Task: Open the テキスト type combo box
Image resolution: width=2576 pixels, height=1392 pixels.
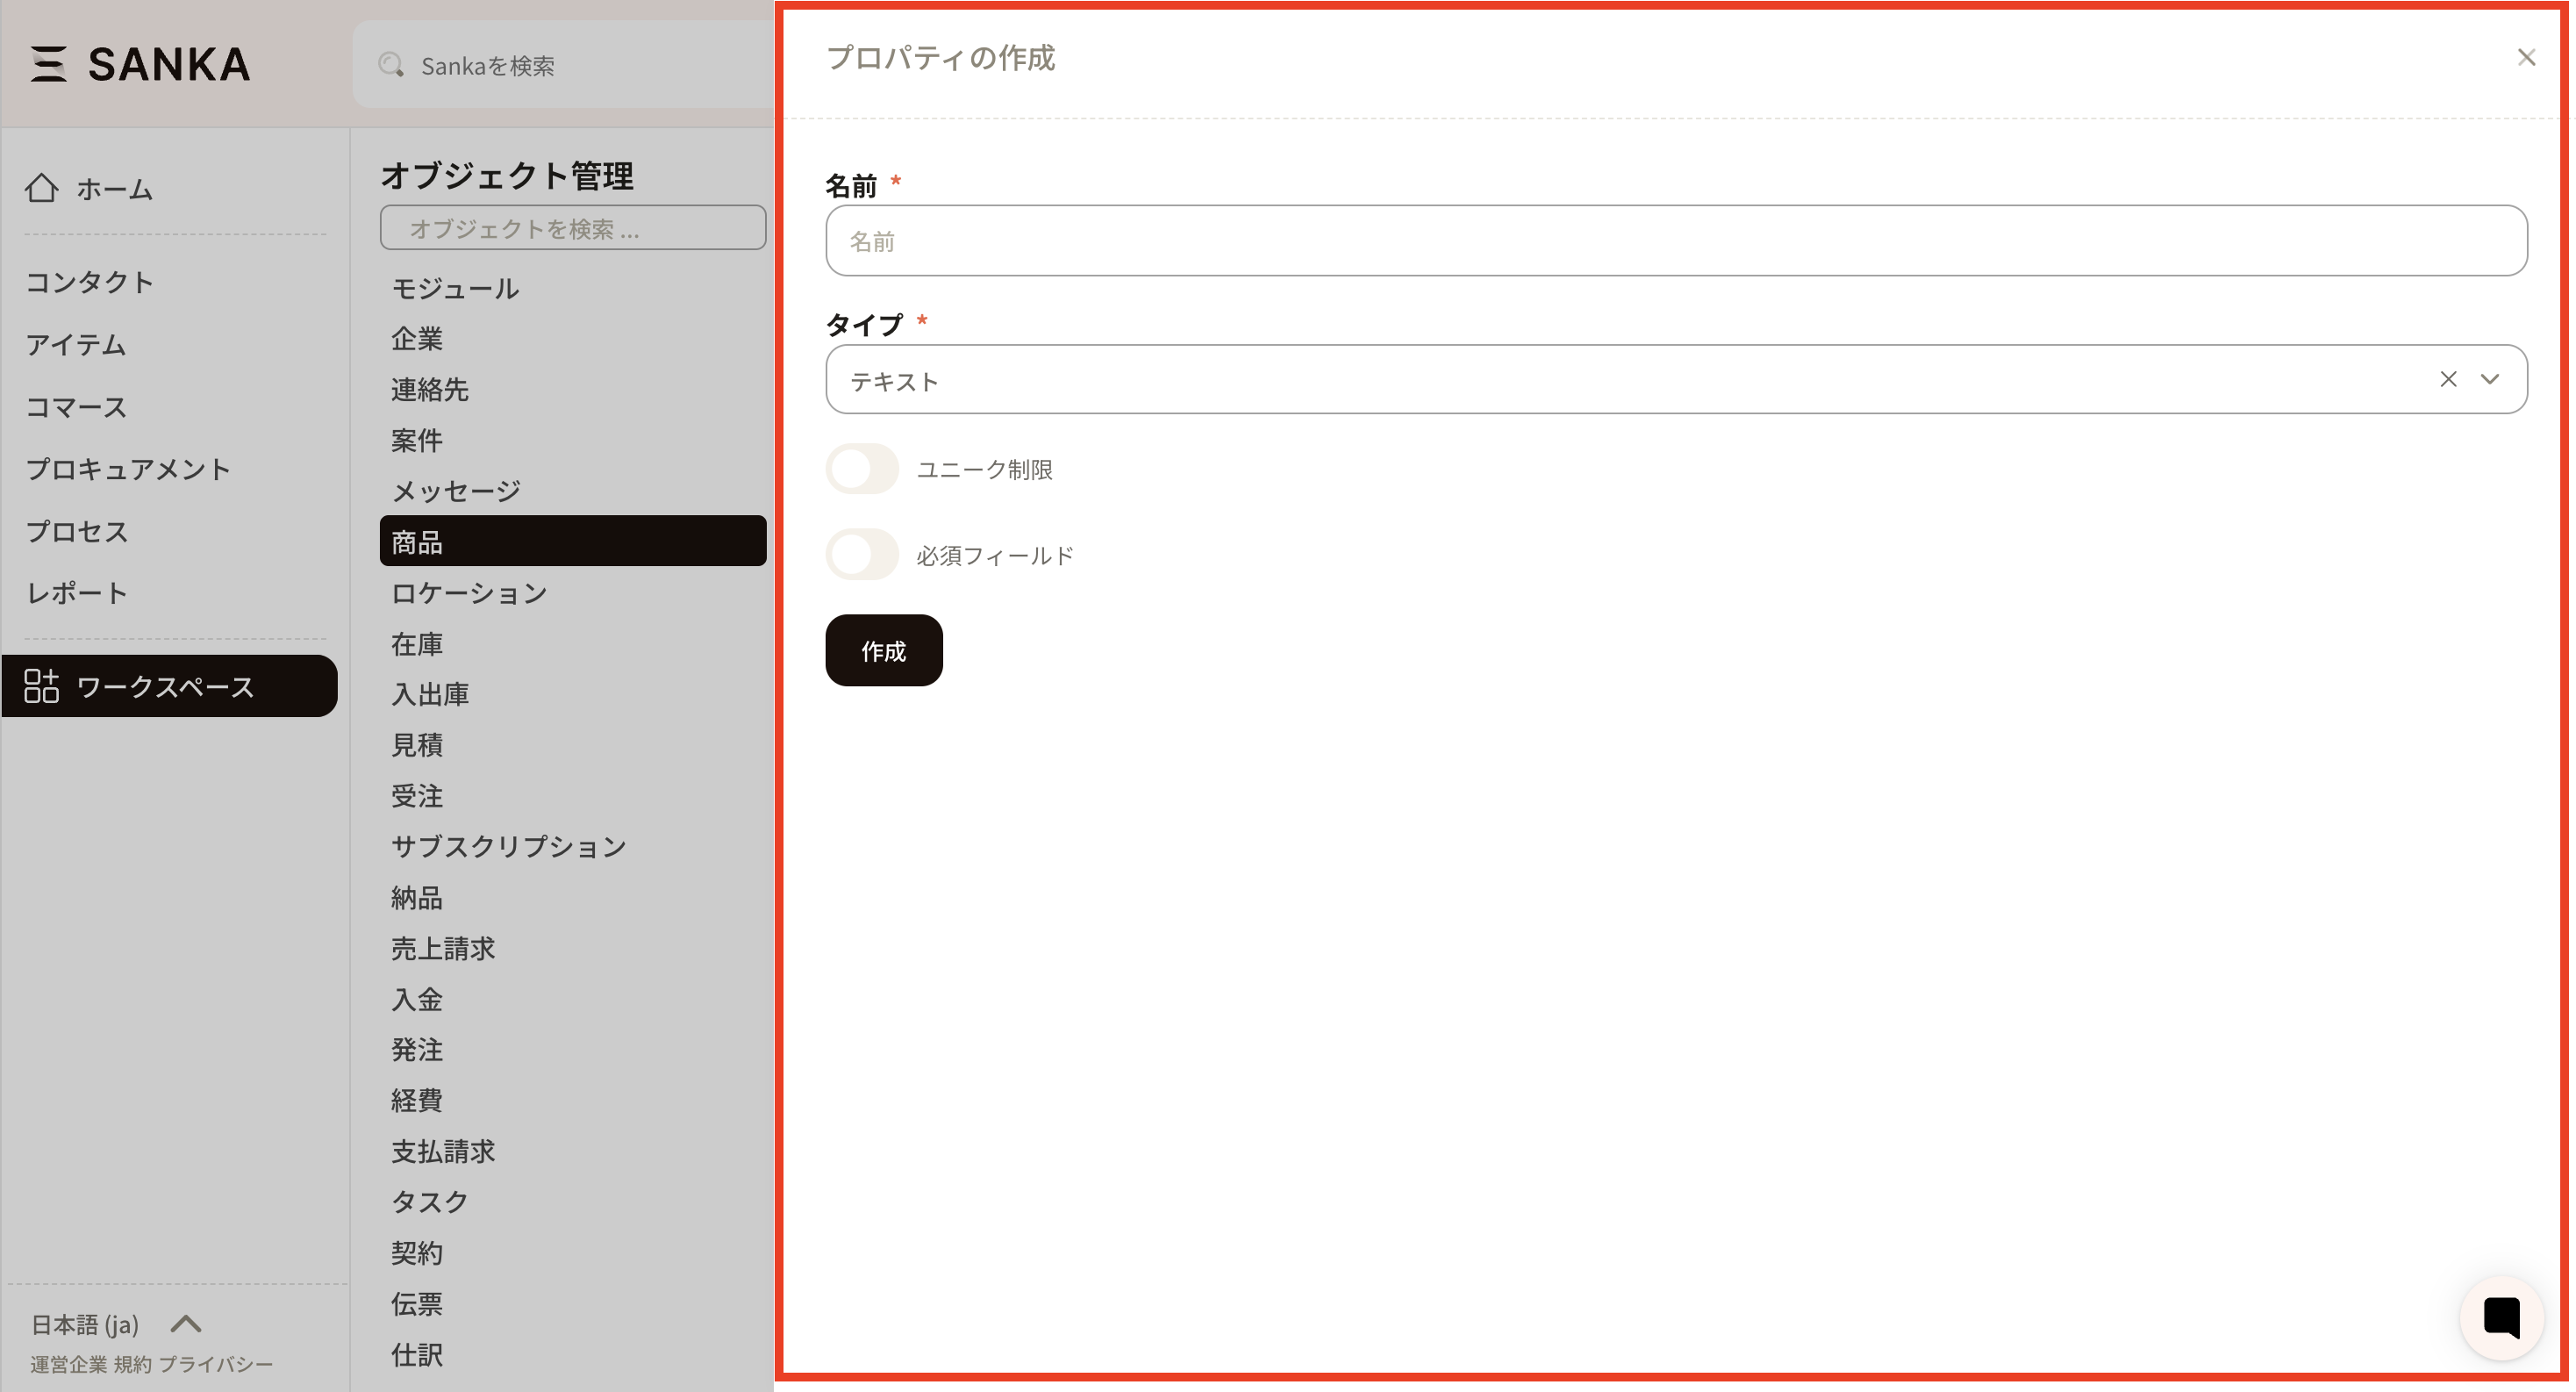Action: pyautogui.click(x=1600, y=380)
